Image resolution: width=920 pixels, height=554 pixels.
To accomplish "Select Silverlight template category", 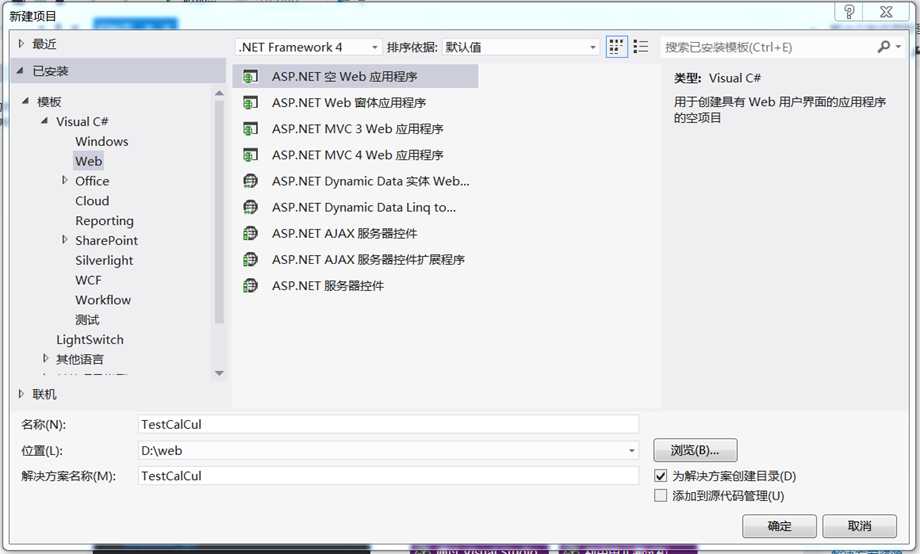I will 104,261.
